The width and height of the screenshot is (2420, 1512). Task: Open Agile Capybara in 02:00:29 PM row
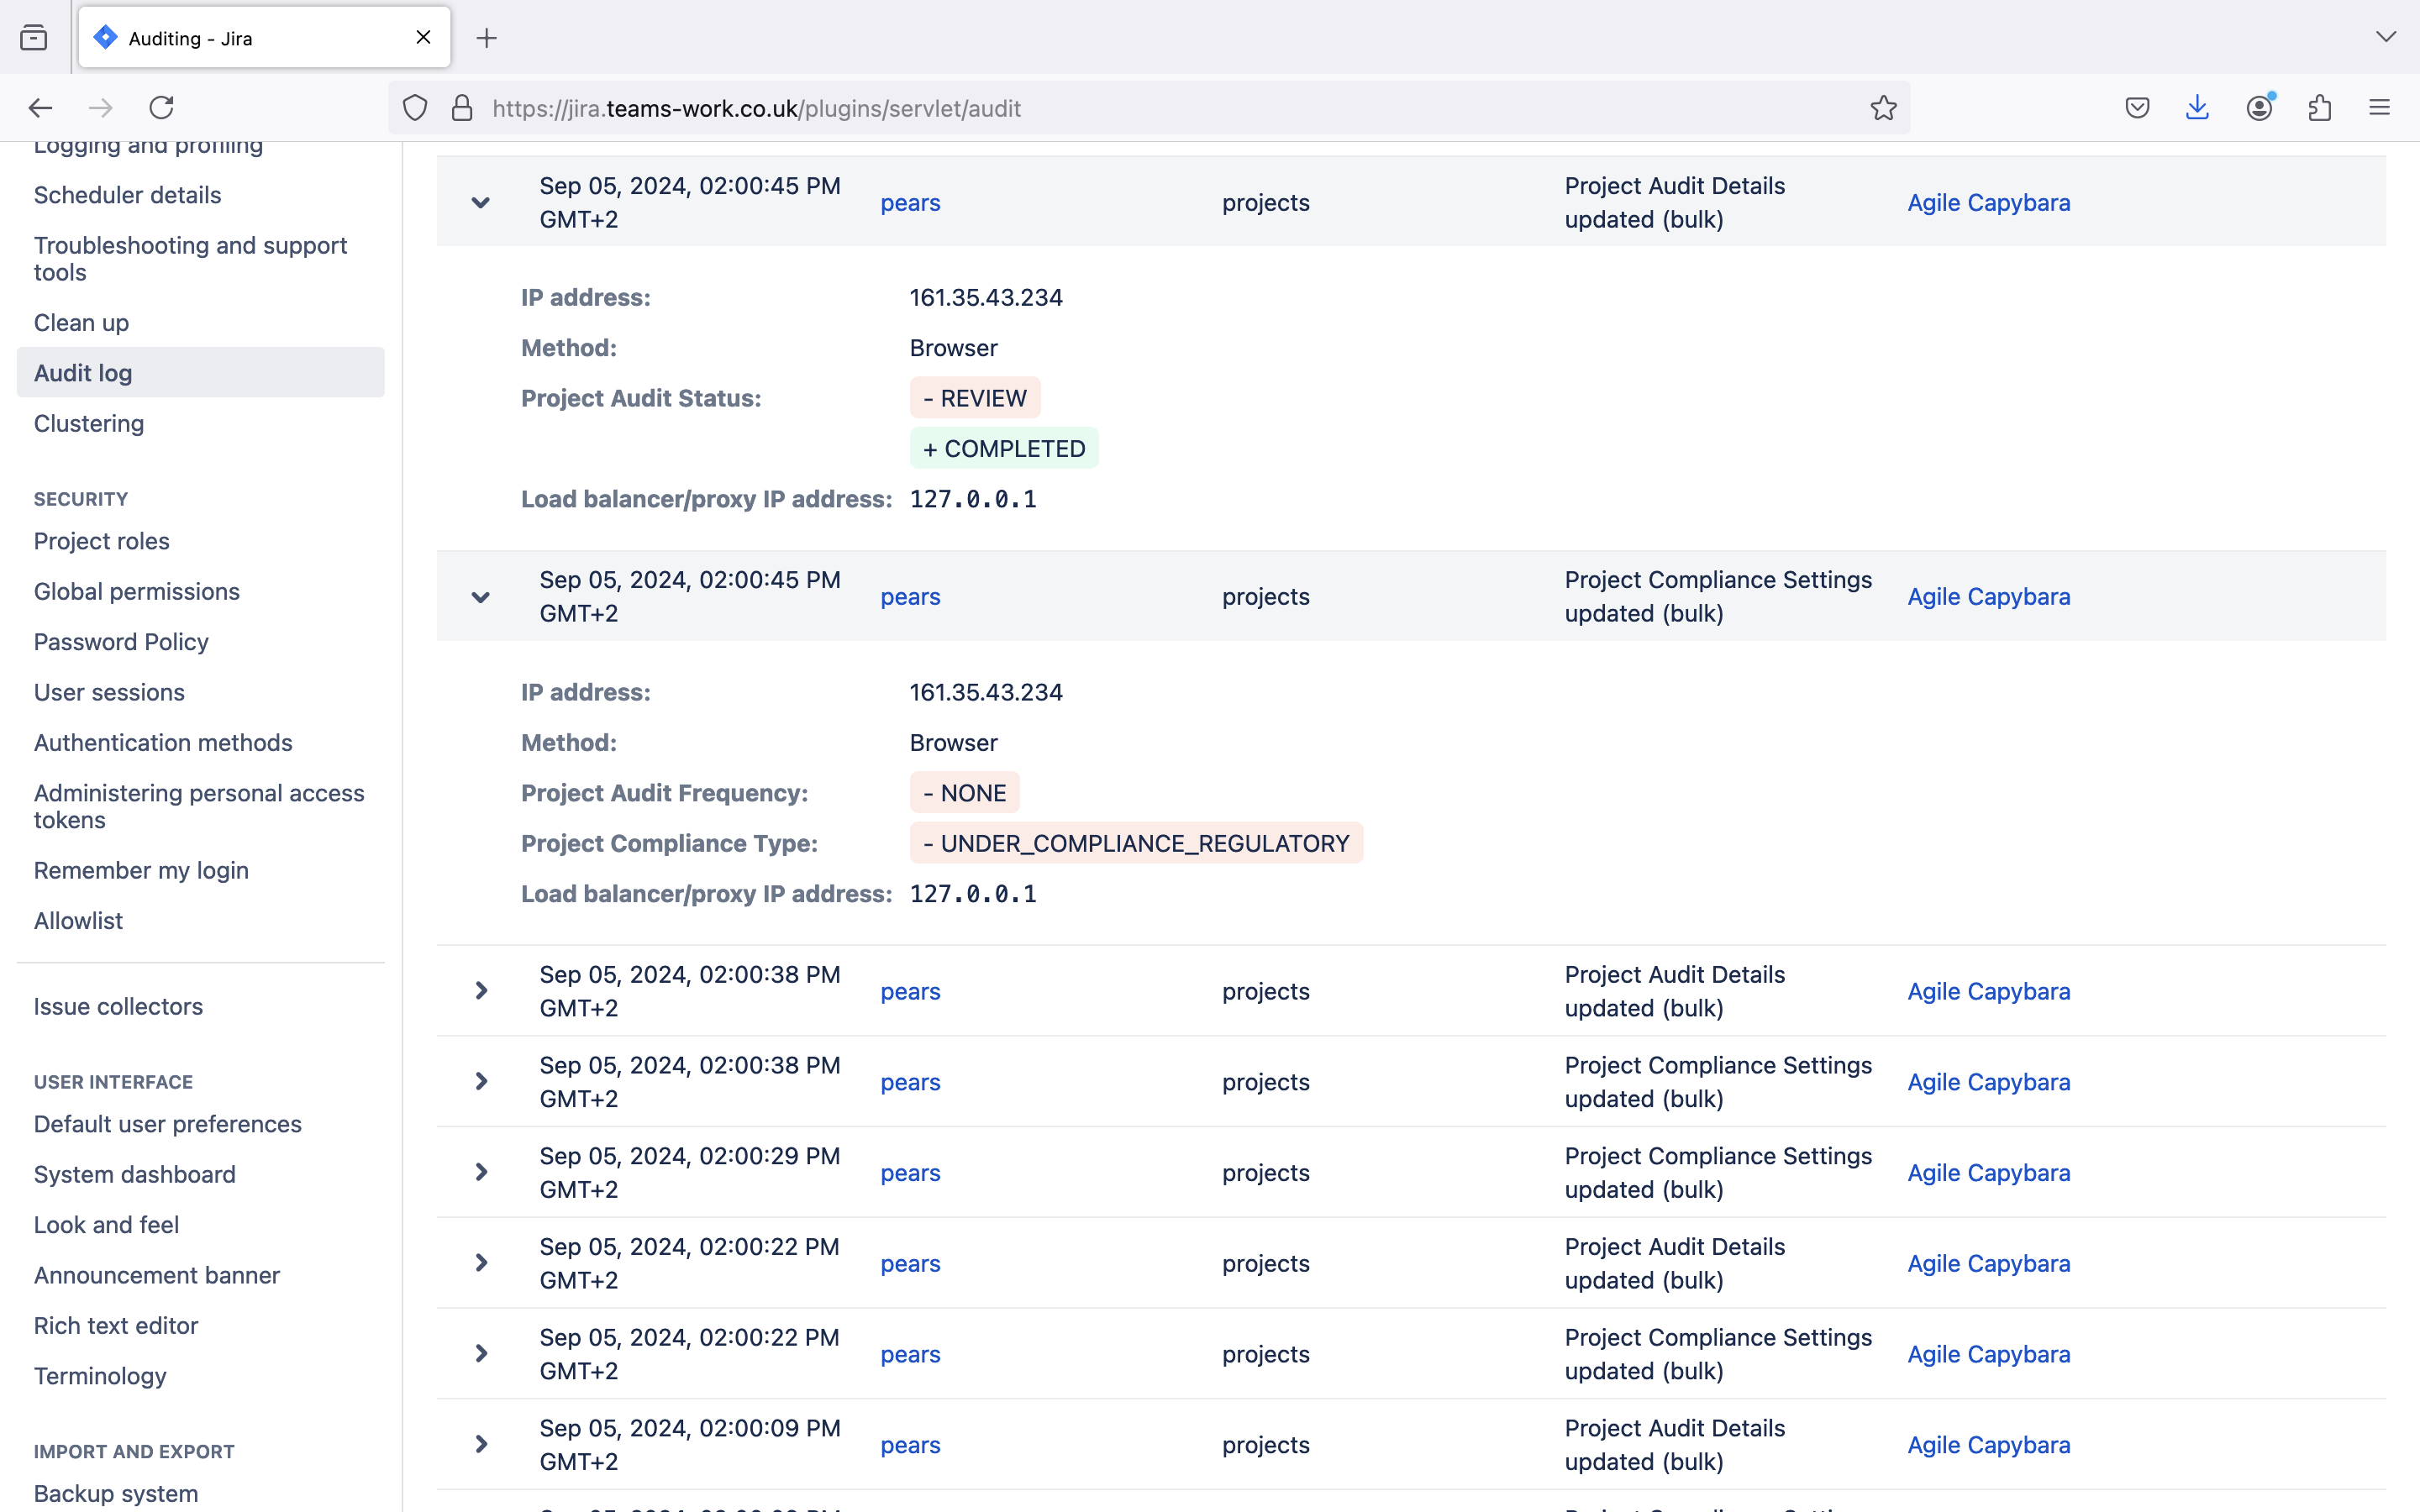pyautogui.click(x=1988, y=1173)
